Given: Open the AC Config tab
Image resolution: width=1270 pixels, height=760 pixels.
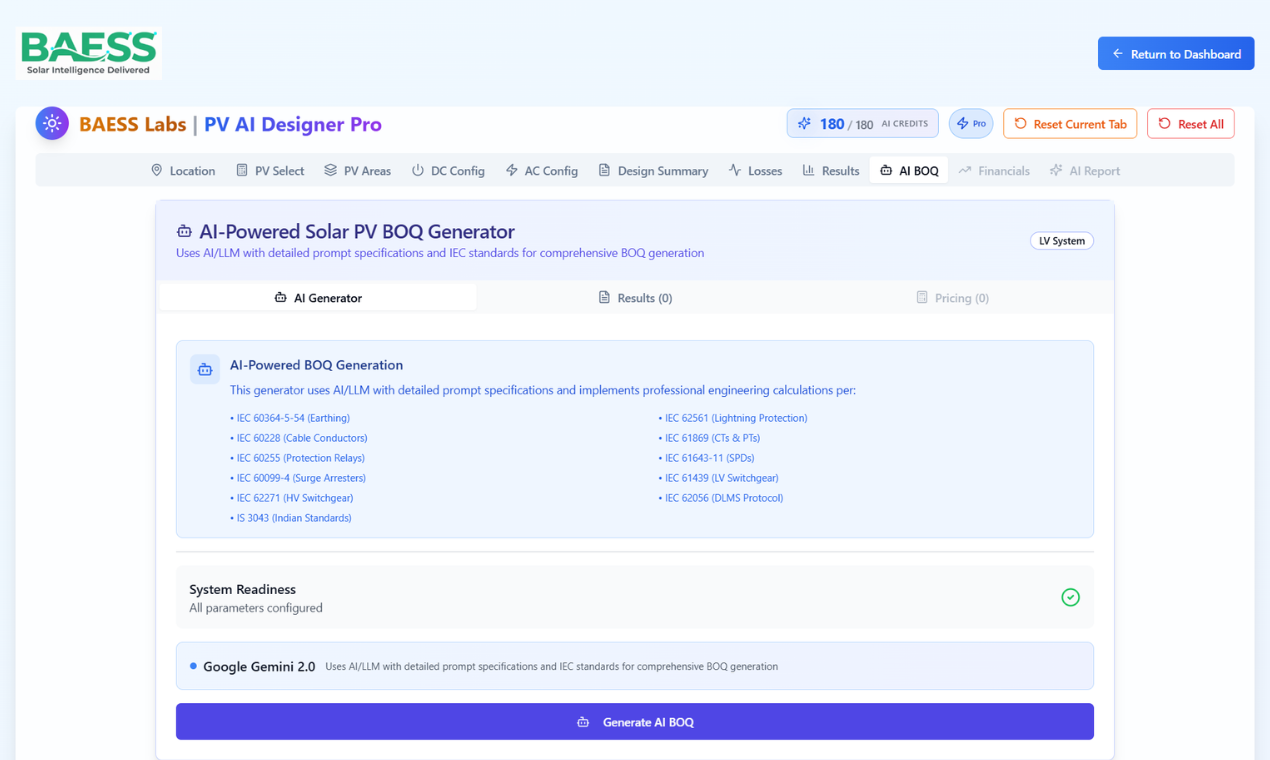Looking at the screenshot, I should 542,171.
